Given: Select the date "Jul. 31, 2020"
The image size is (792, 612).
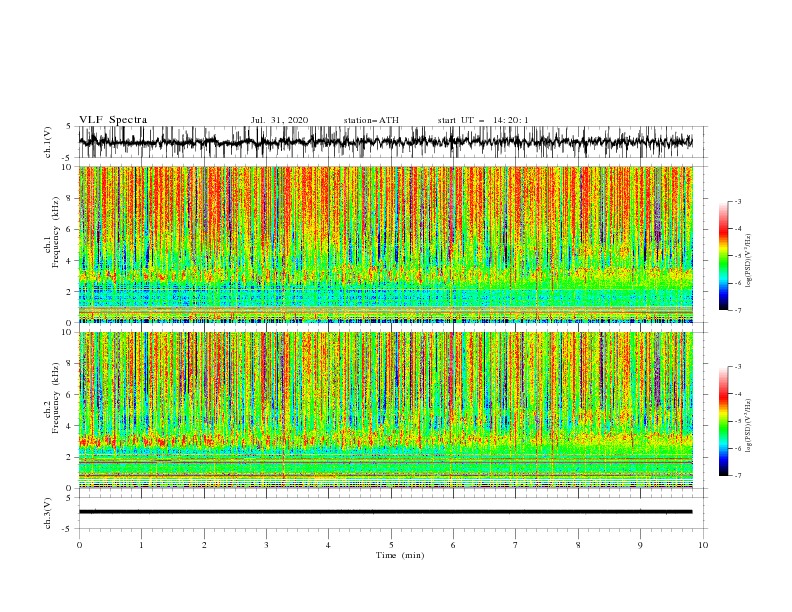Looking at the screenshot, I should (279, 120).
